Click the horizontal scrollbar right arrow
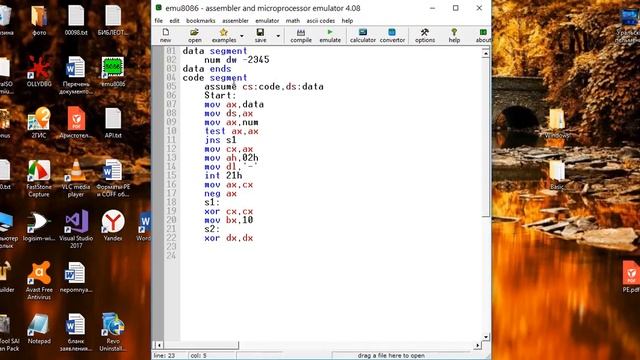The image size is (640, 360). point(477,345)
